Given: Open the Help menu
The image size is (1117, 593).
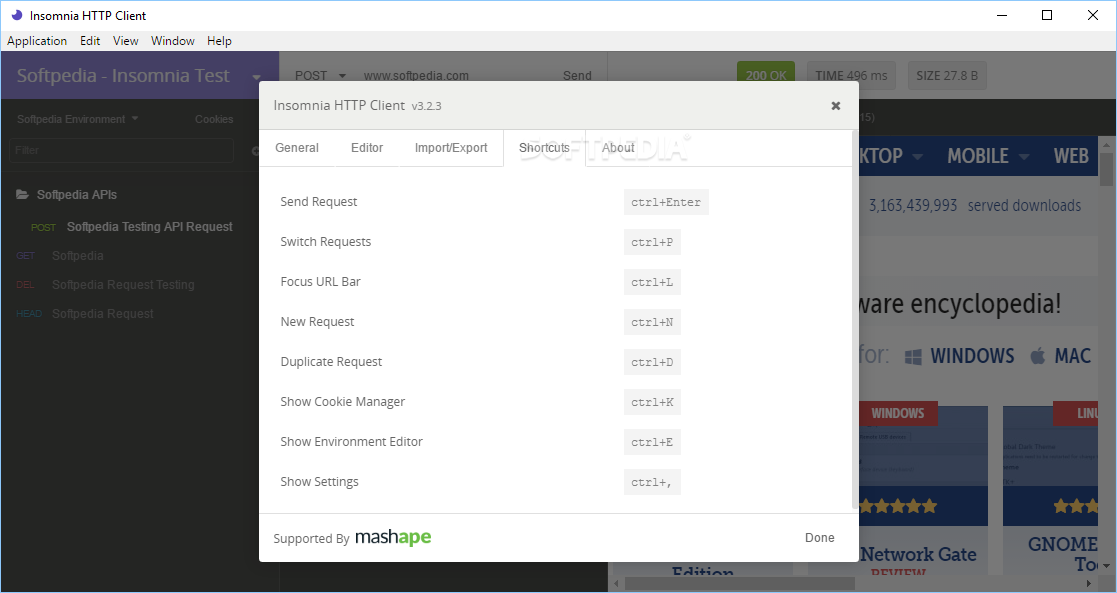Looking at the screenshot, I should tap(219, 41).
